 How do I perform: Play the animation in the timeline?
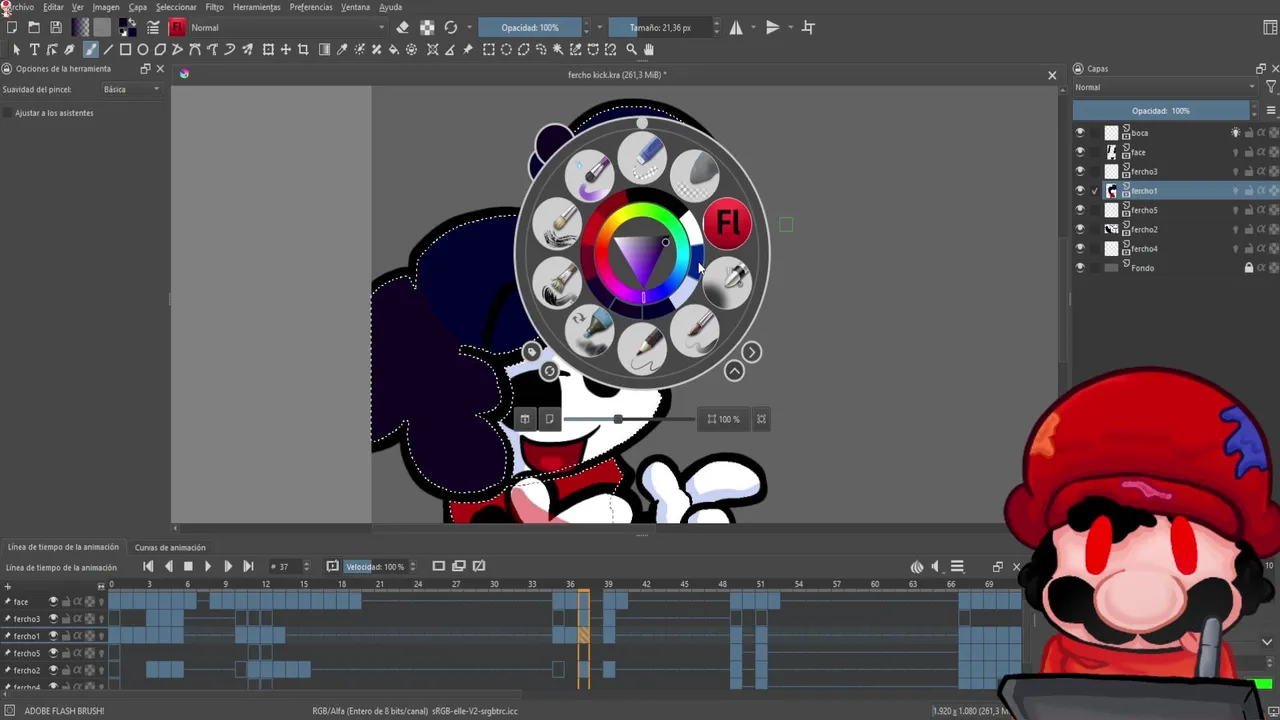(x=207, y=567)
